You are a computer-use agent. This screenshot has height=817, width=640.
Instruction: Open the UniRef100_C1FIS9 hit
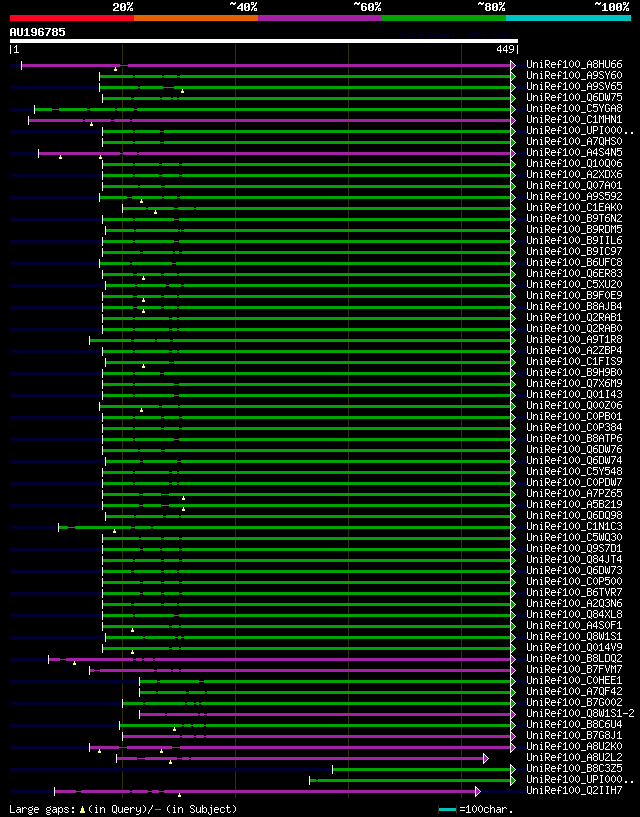coord(574,361)
